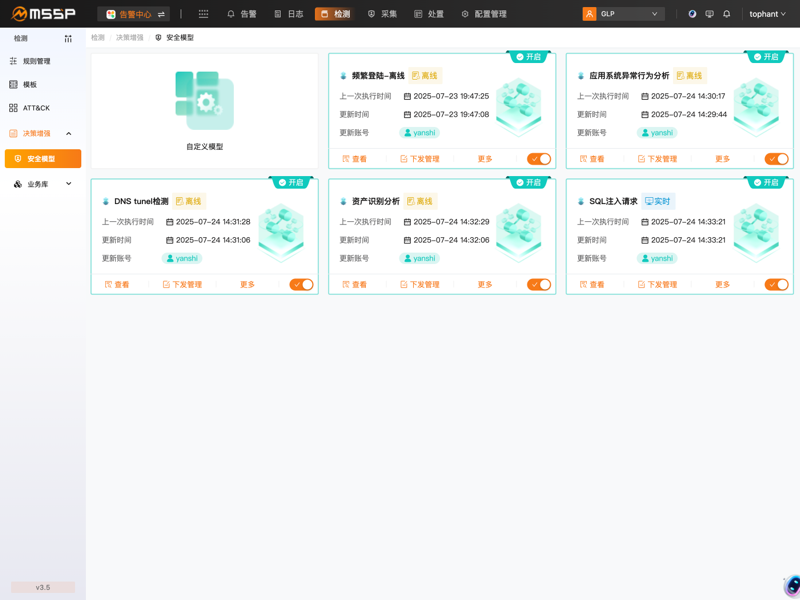Open the GLP tenant dropdown
This screenshot has width=800, height=600.
point(625,14)
